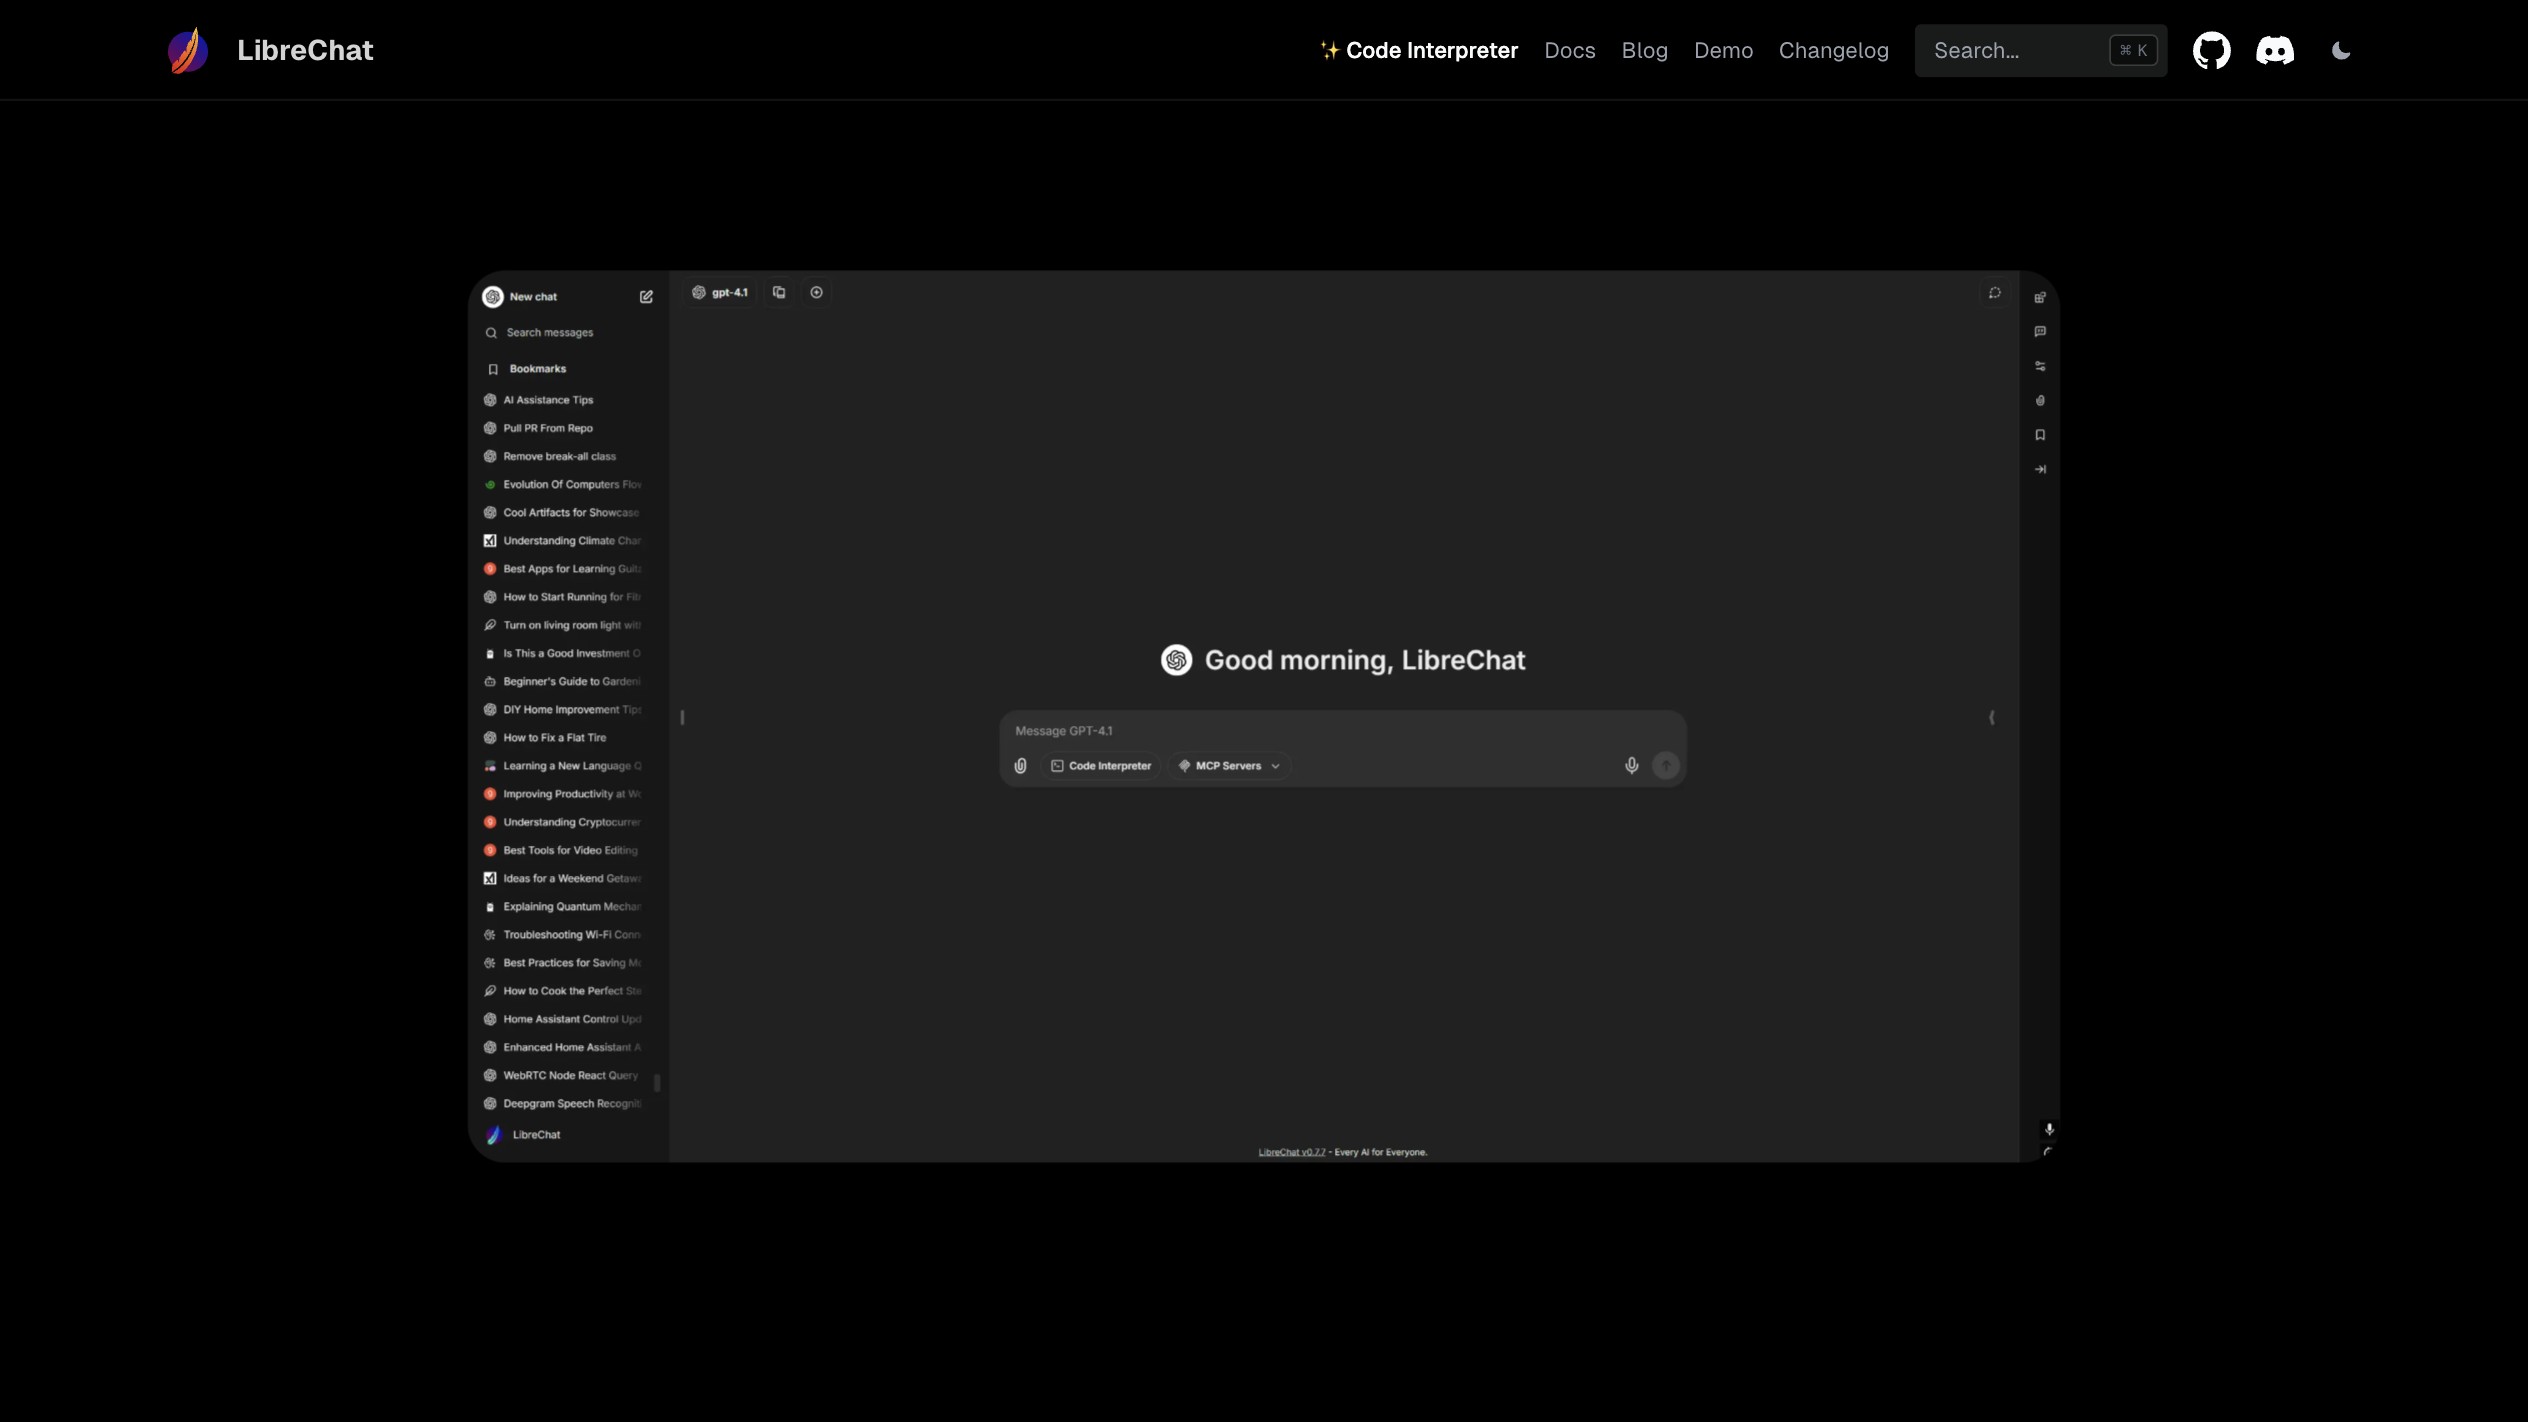Viewport: 2528px width, 1422px height.
Task: Open the Discord server icon
Action: 2274,50
